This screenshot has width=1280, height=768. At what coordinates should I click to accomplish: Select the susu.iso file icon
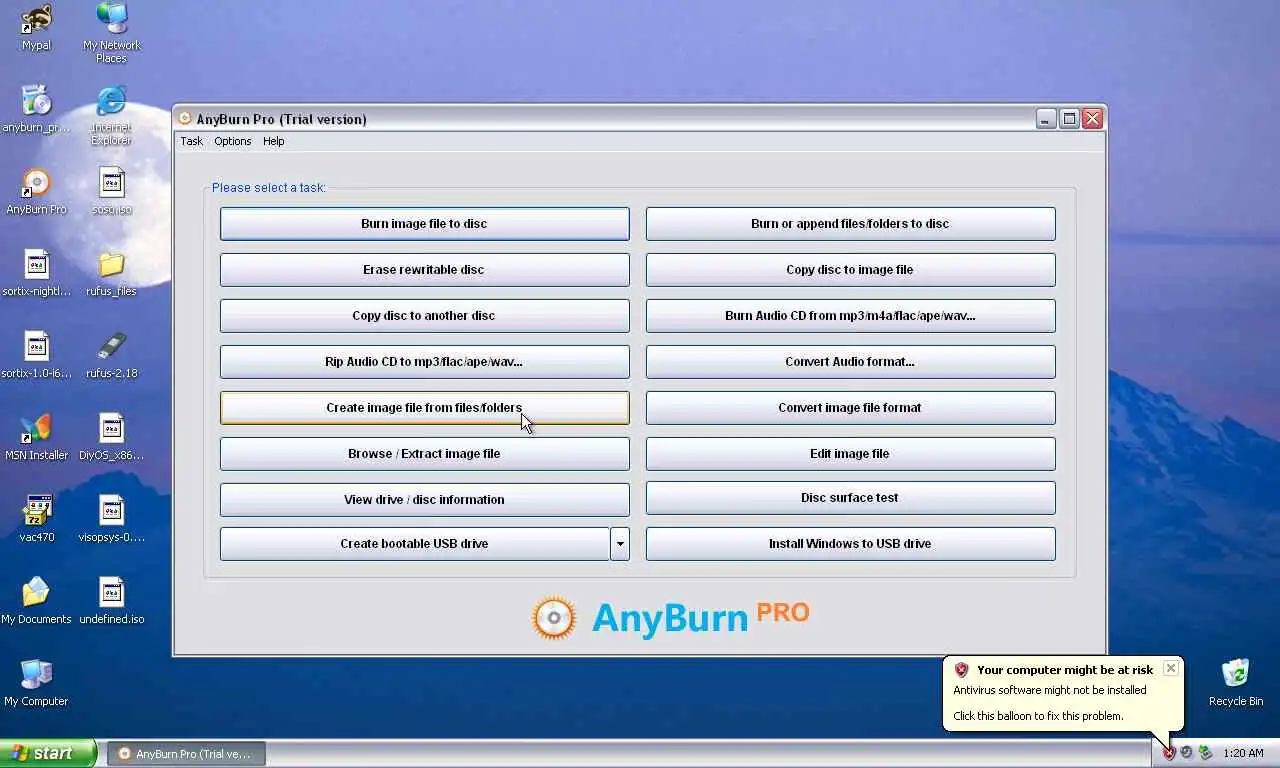(111, 191)
